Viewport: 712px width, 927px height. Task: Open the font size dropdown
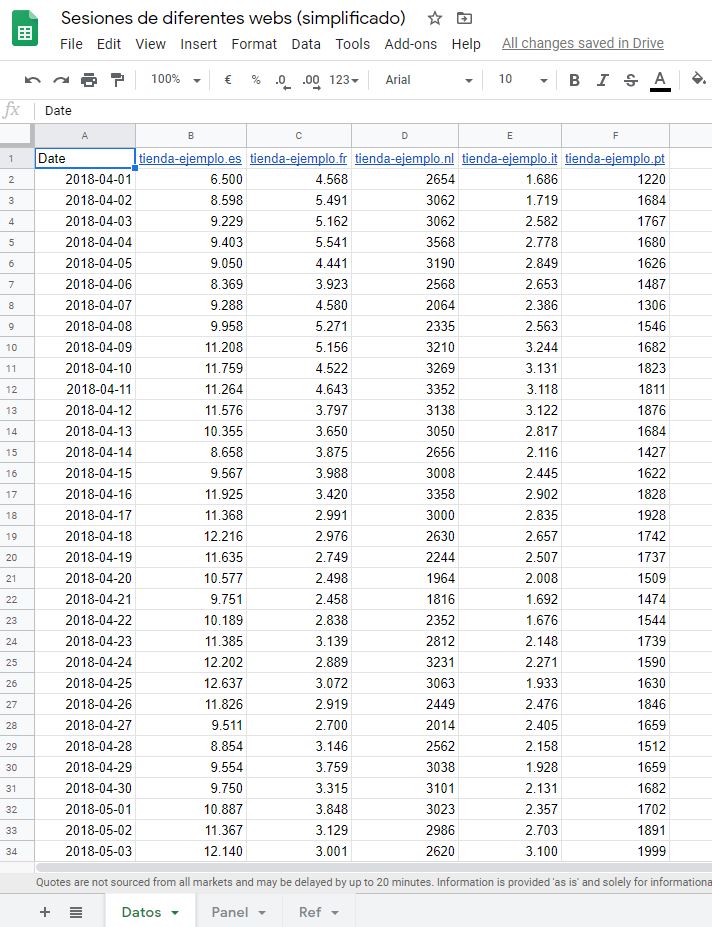point(522,80)
